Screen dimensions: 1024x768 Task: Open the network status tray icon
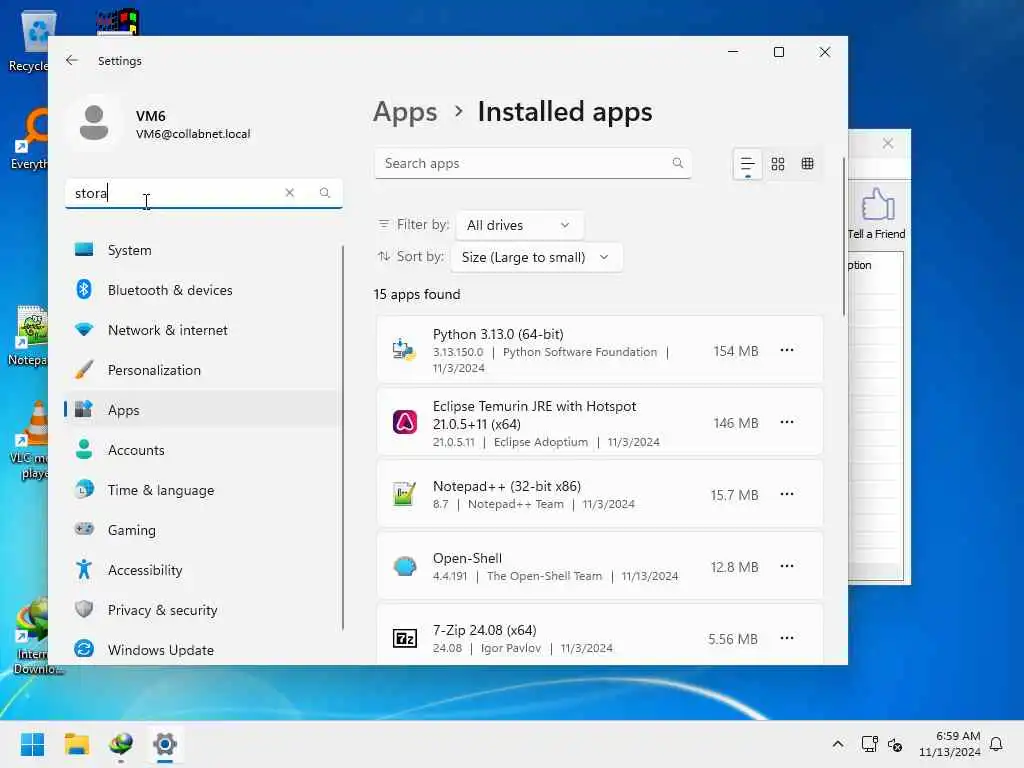[869, 744]
